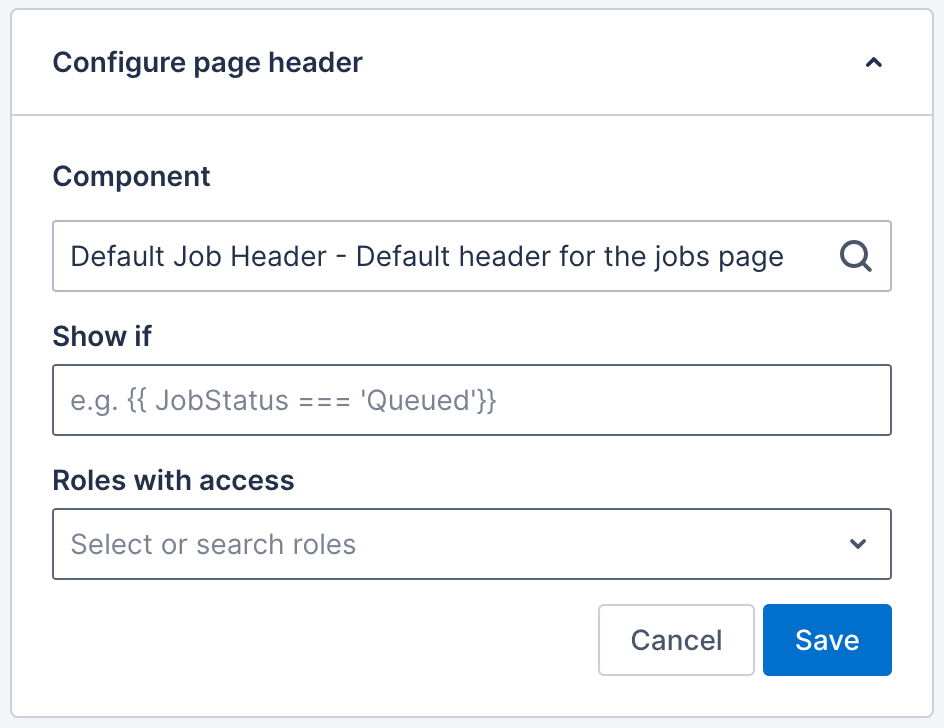Open the Roles with access picker
Viewport: 944px width, 728px height.
[x=470, y=544]
